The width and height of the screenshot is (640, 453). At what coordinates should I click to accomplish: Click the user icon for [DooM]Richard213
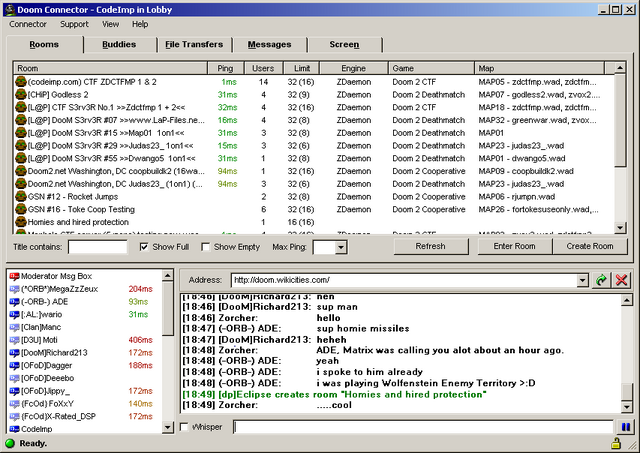14,353
